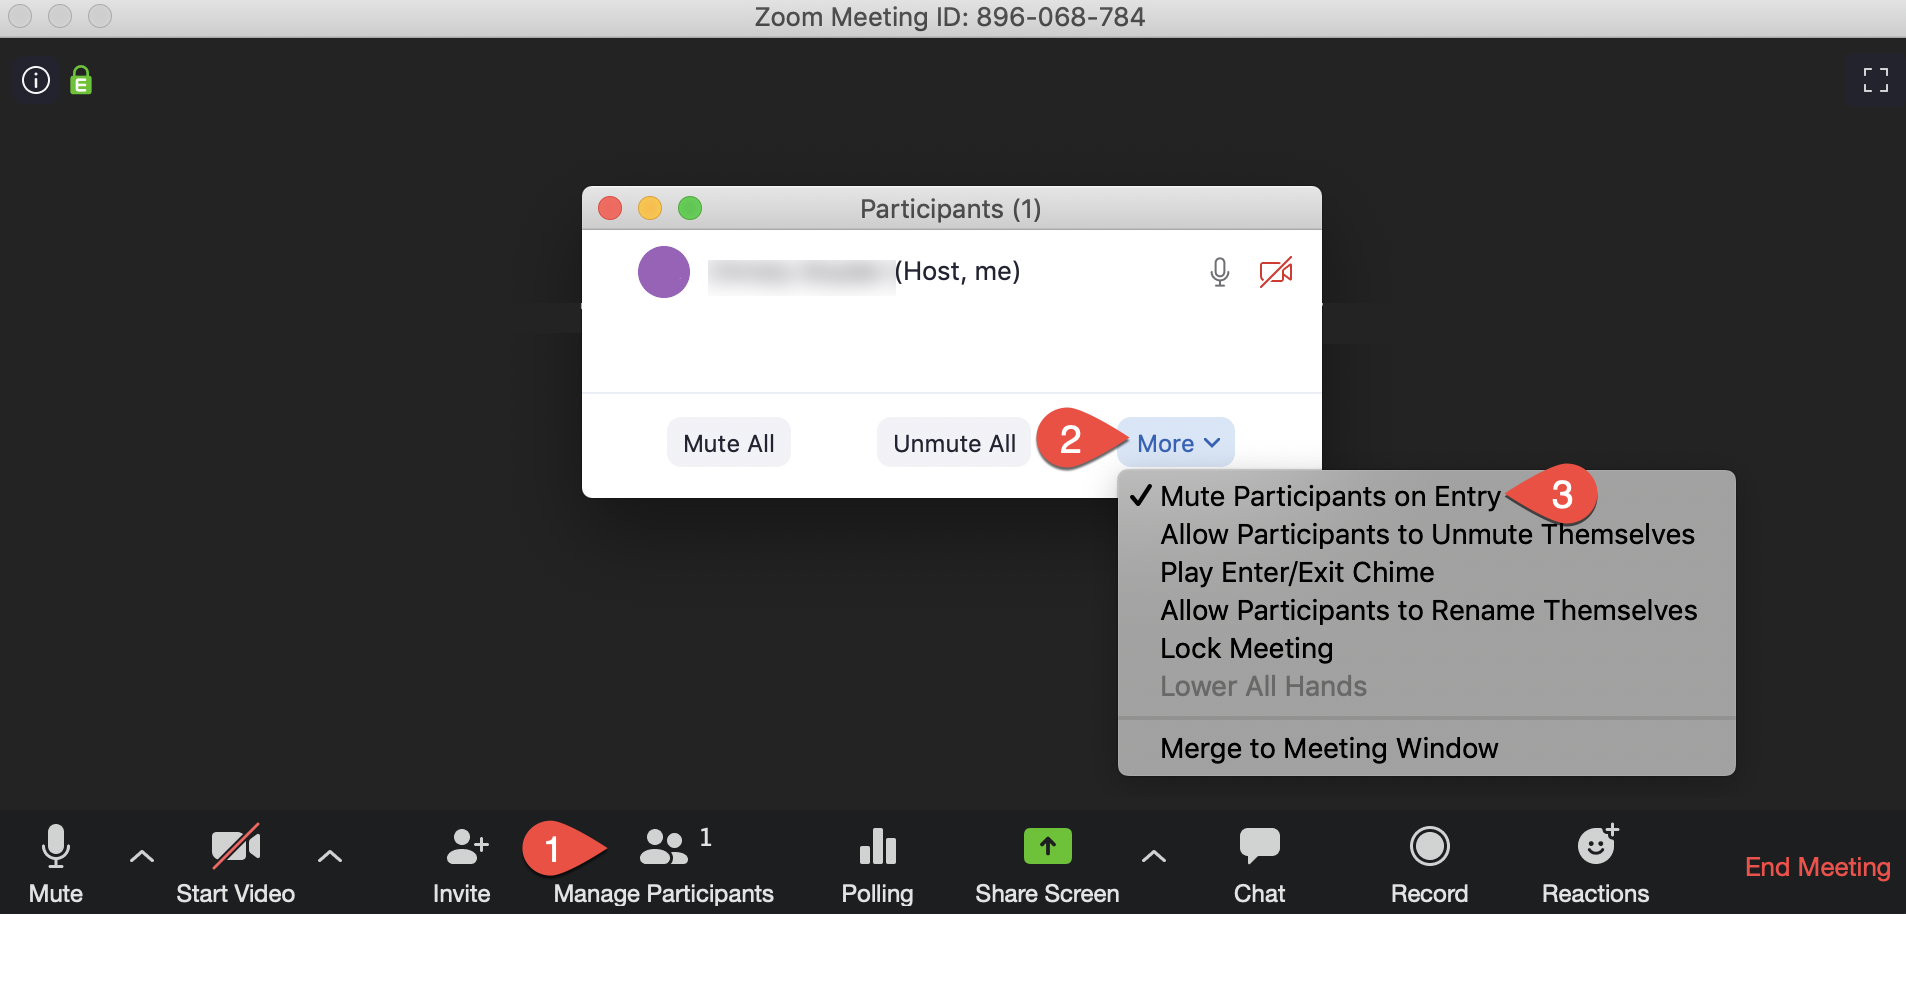Open the Polling panel
The image size is (1906, 986).
pos(877,860)
